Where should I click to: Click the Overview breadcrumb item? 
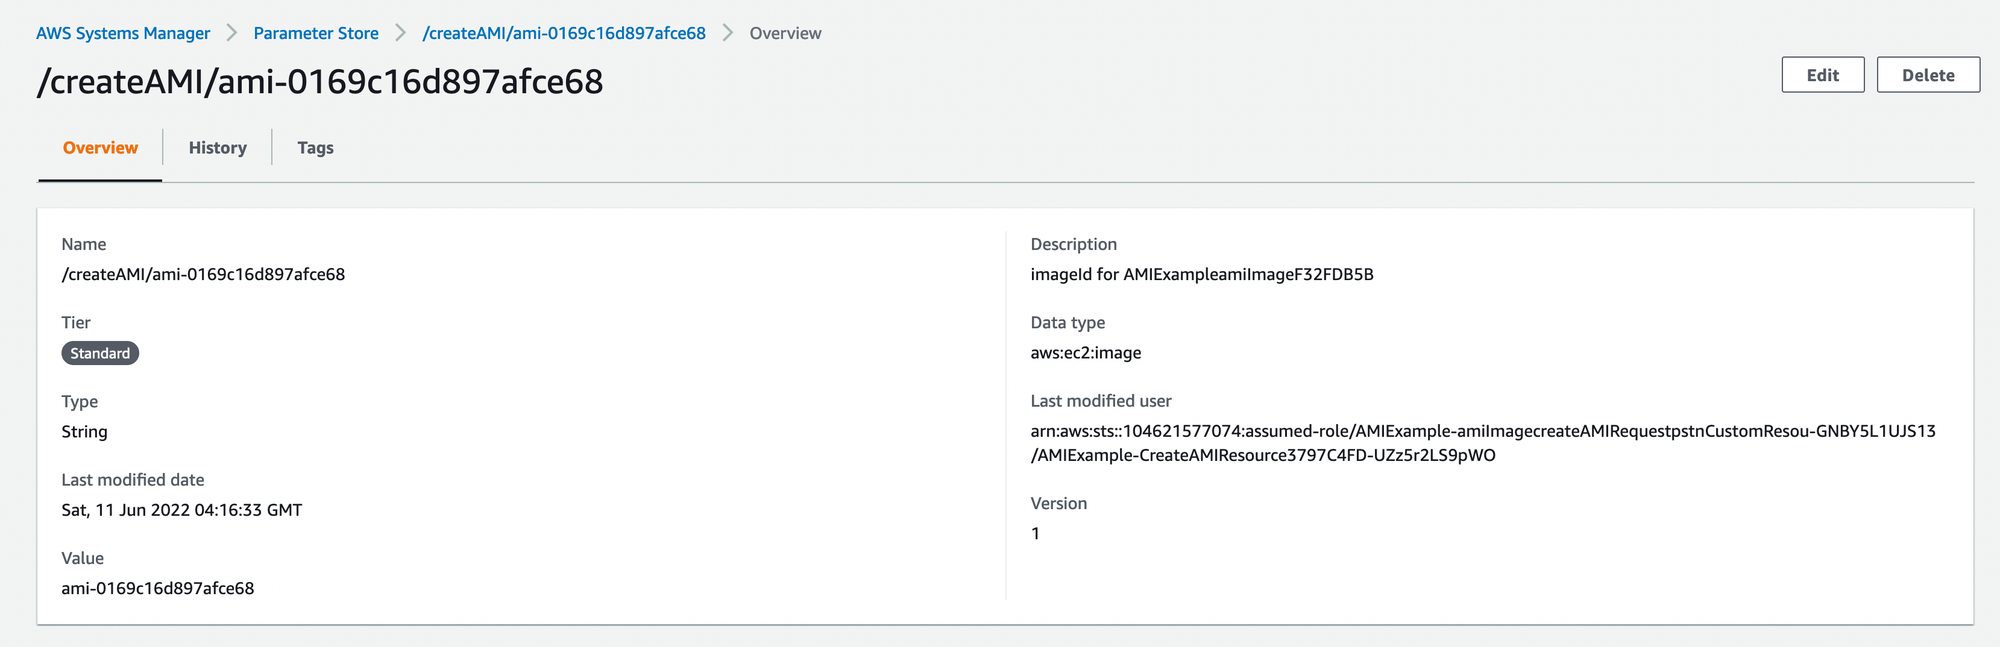point(785,33)
